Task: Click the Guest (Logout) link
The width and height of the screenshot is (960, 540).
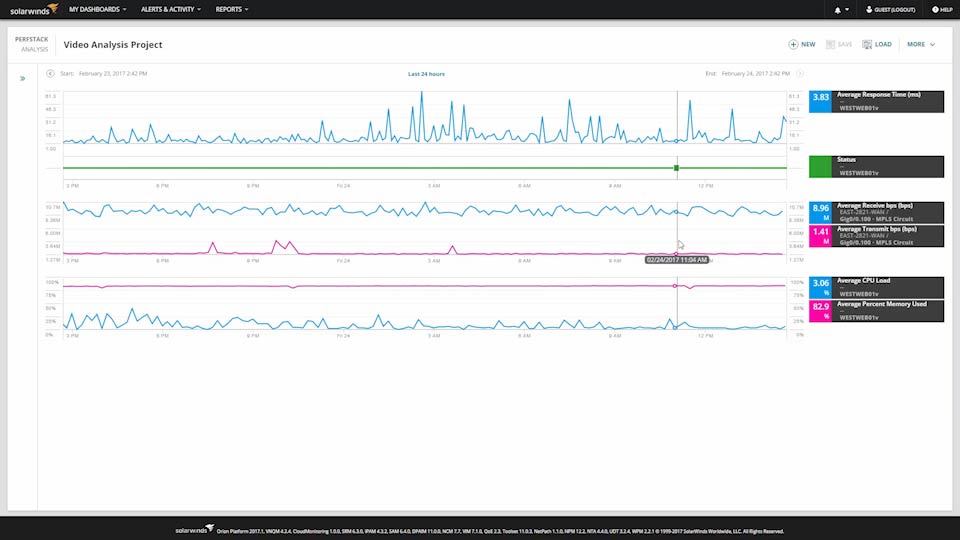Action: [x=890, y=10]
